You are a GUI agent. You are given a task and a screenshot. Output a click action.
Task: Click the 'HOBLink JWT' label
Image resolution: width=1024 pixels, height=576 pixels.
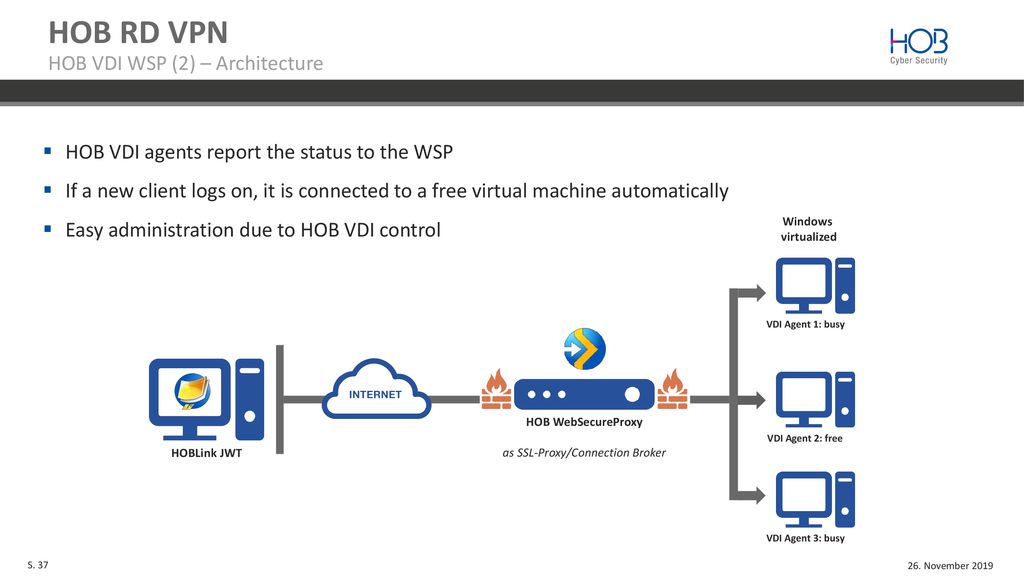[x=206, y=453]
